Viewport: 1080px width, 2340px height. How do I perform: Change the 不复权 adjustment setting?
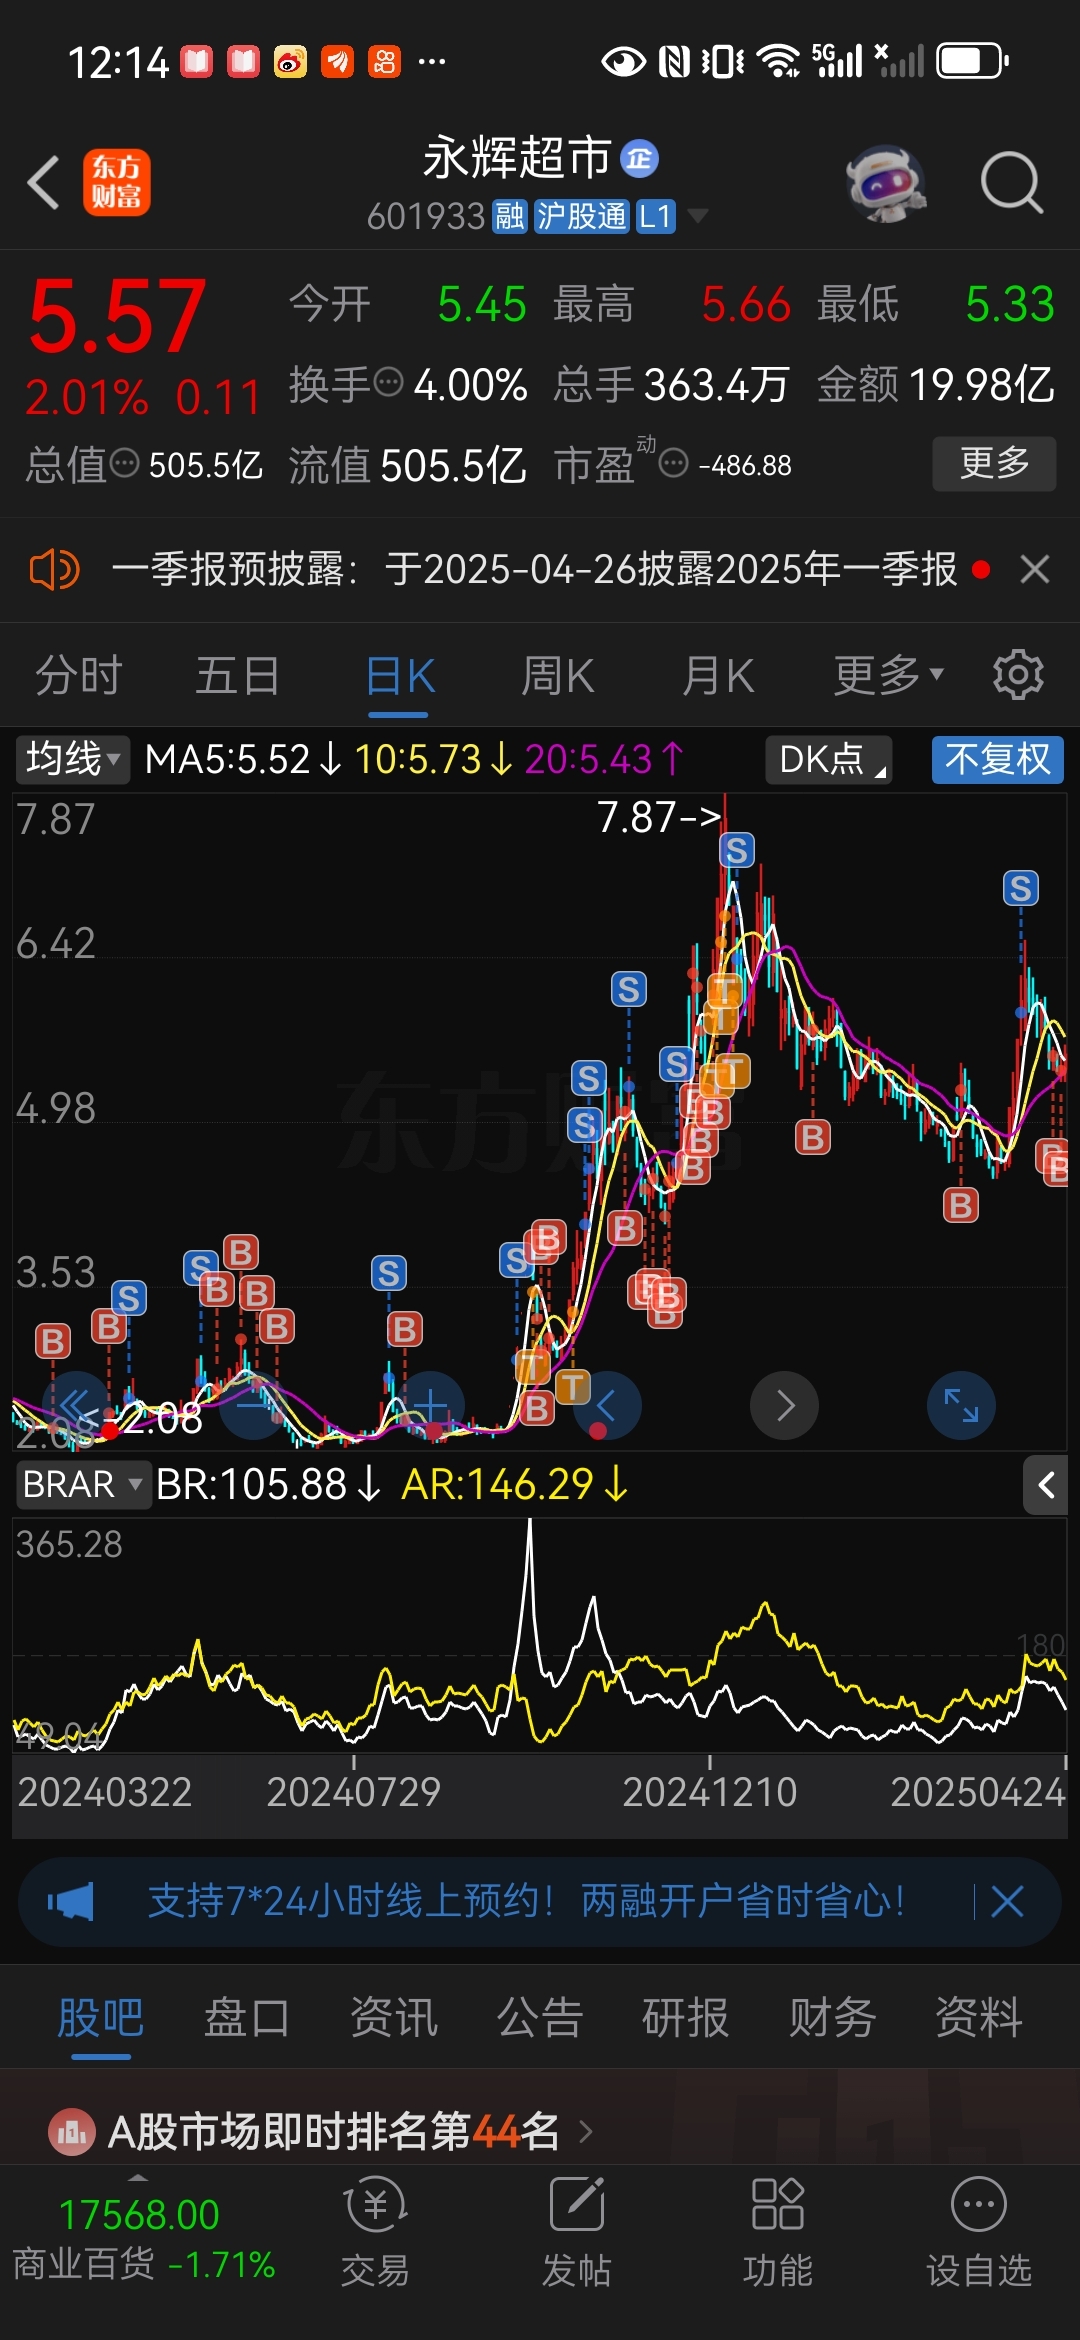(998, 759)
